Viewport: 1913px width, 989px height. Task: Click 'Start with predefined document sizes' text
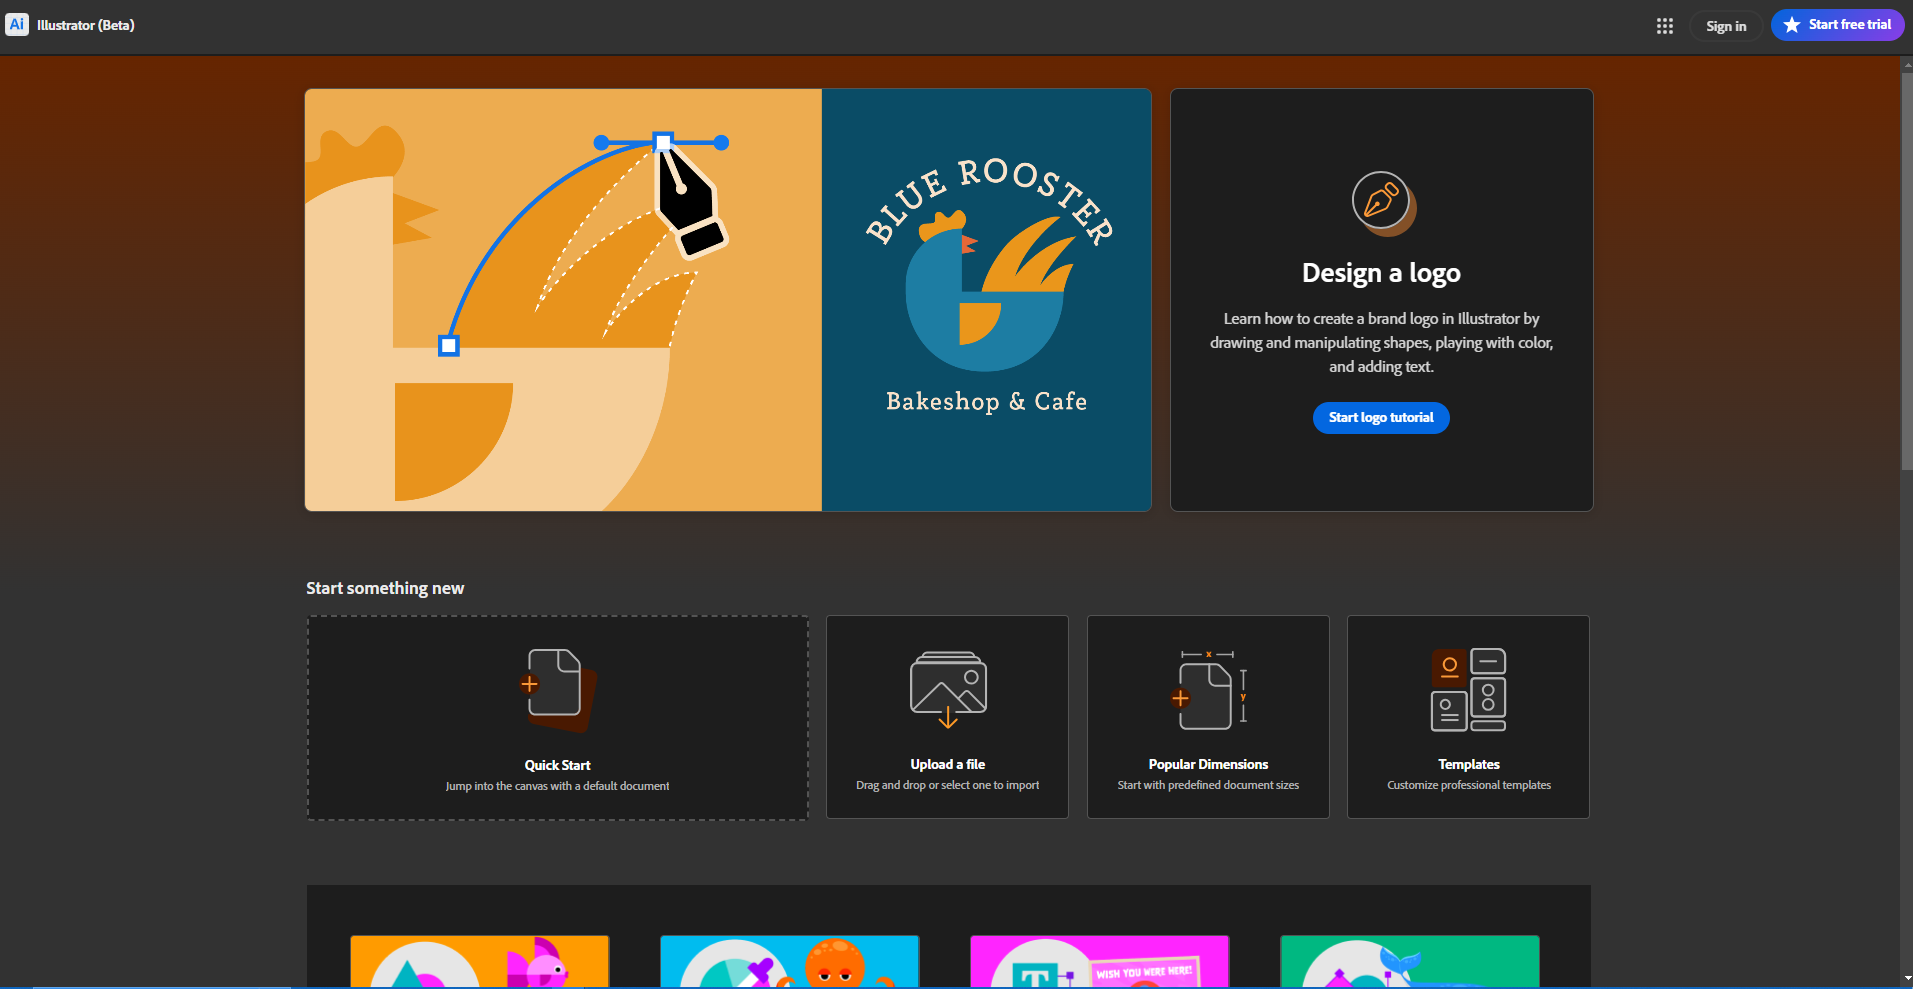pyautogui.click(x=1208, y=785)
